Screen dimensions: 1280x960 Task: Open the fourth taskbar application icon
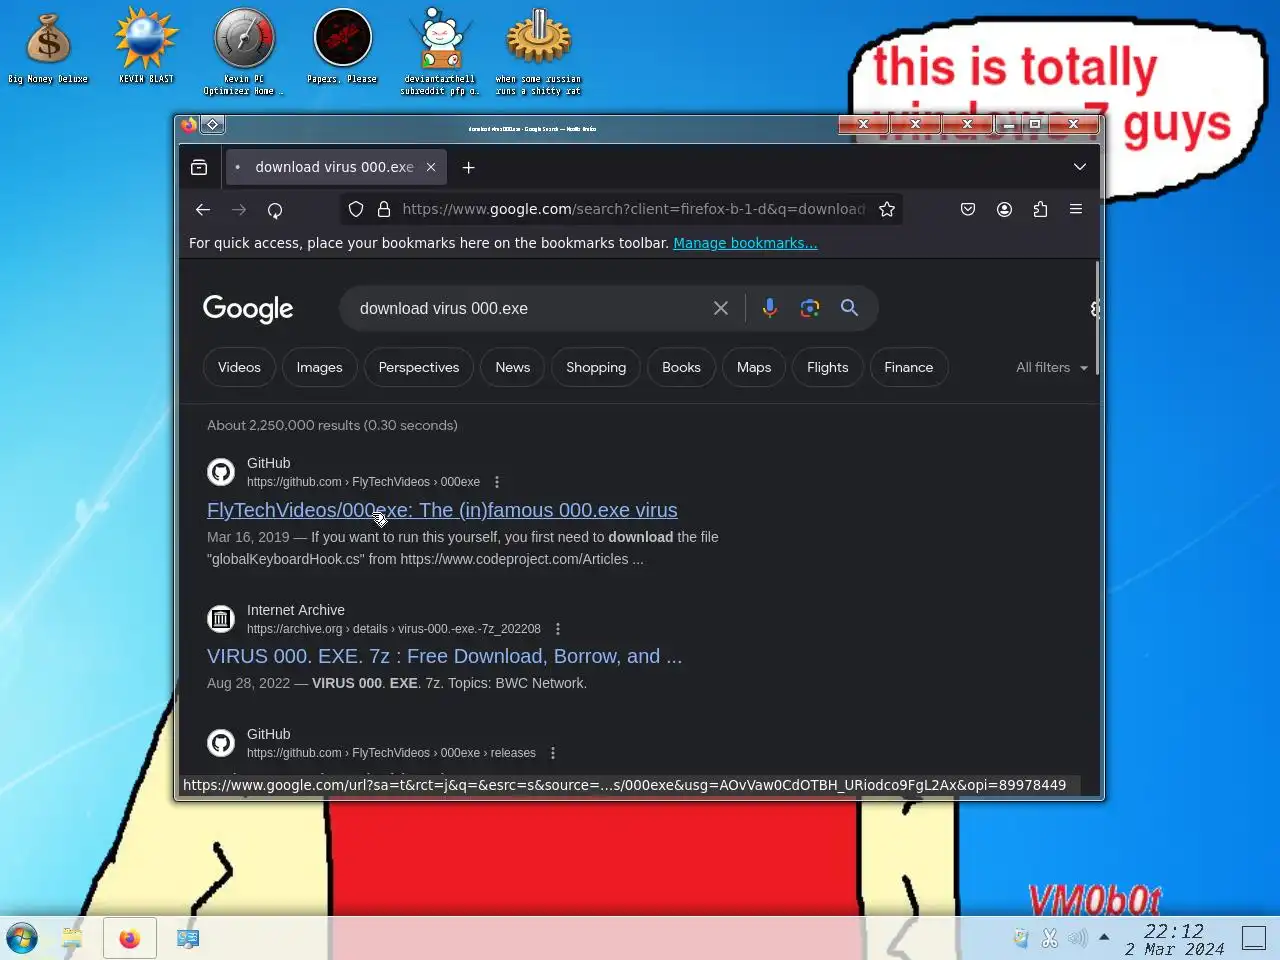(188, 938)
